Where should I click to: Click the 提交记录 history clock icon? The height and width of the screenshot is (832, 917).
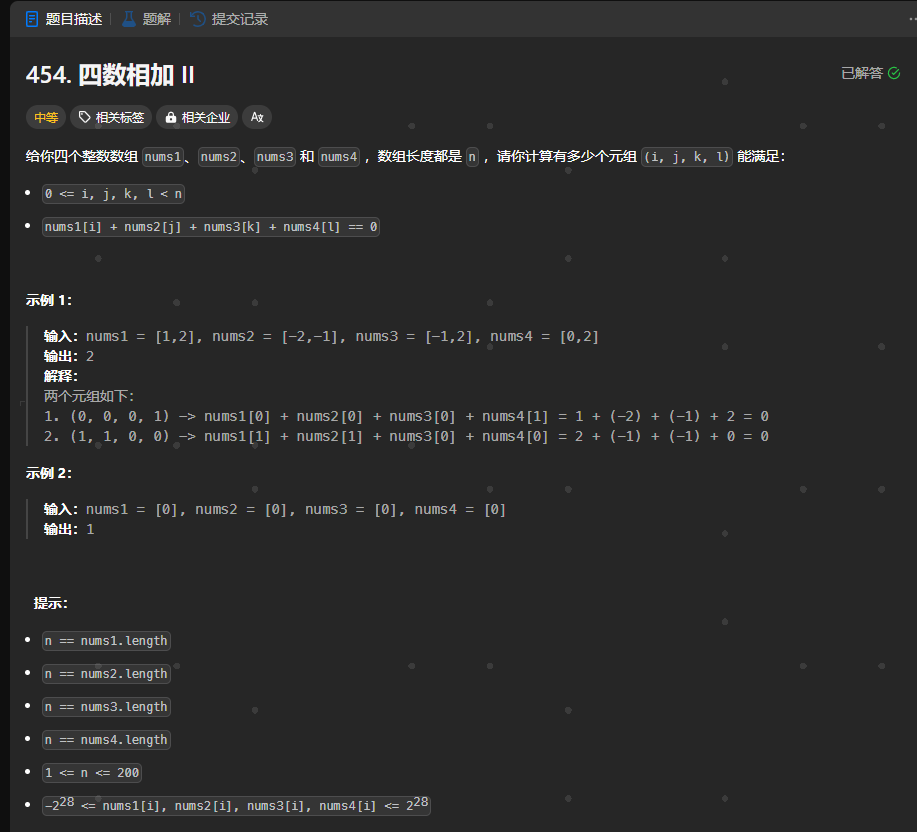pos(198,19)
